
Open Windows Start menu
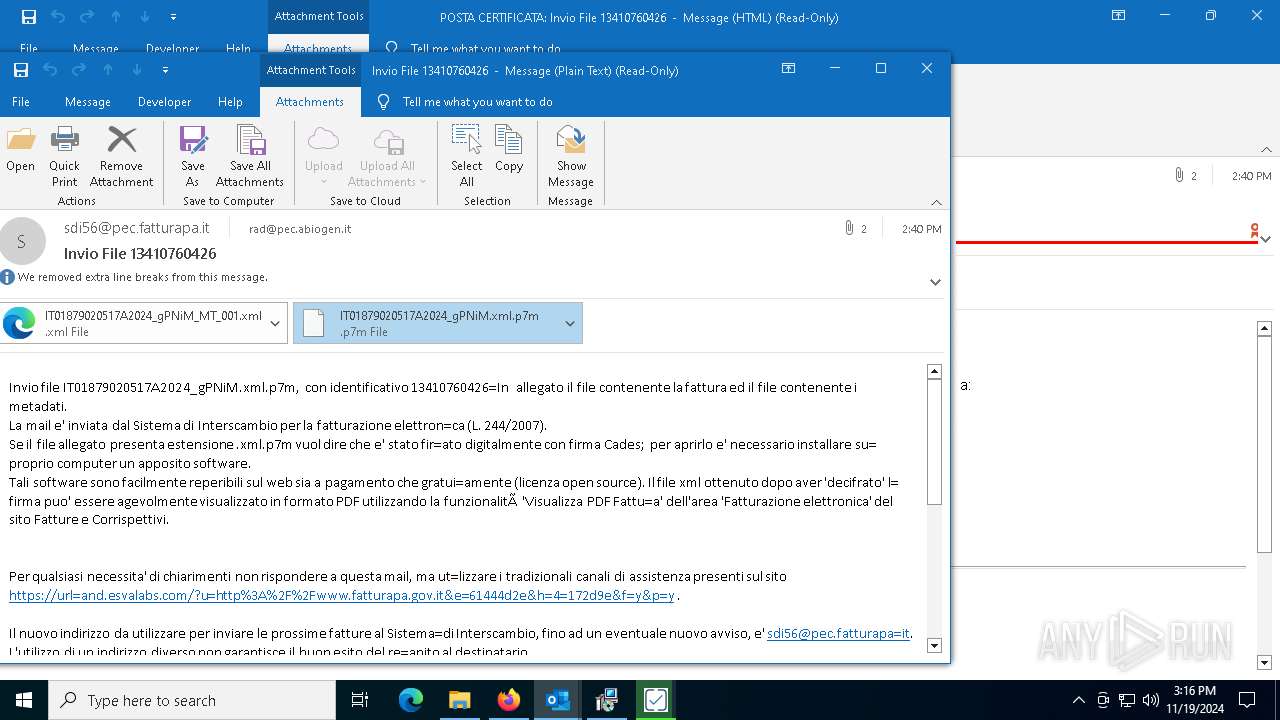click(24, 700)
